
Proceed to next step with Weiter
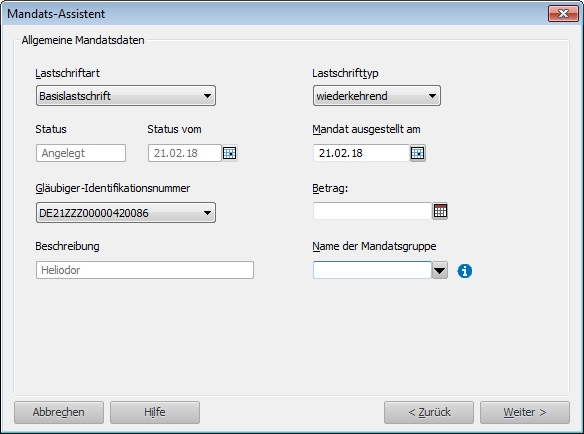[x=525, y=412]
